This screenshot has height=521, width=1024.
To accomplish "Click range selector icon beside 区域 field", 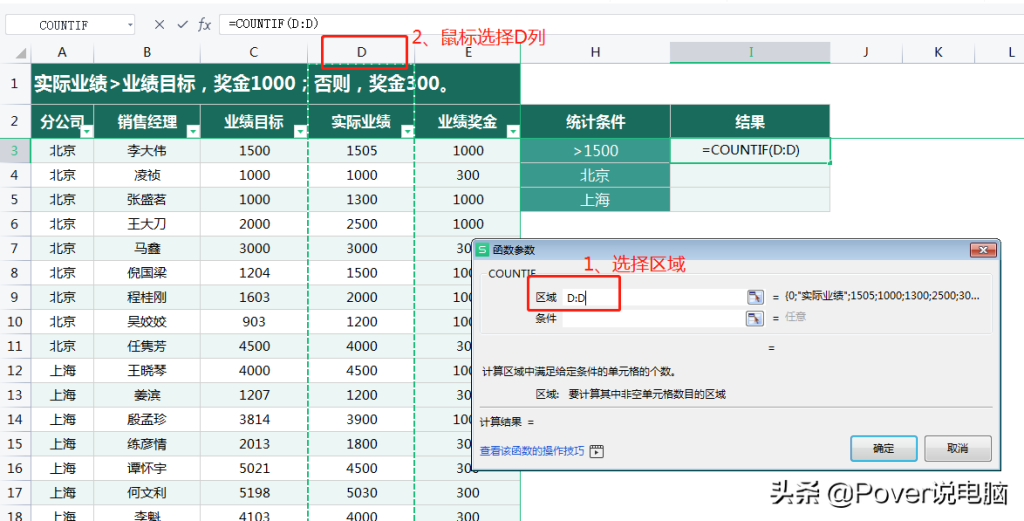I will (x=755, y=297).
